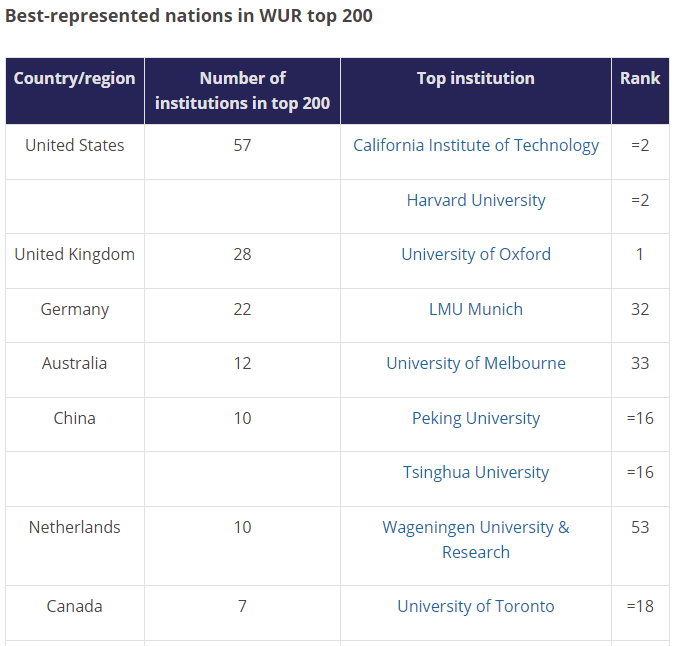Image resolution: width=675 pixels, height=646 pixels.
Task: Open the LMU Munich link
Action: coord(476,309)
